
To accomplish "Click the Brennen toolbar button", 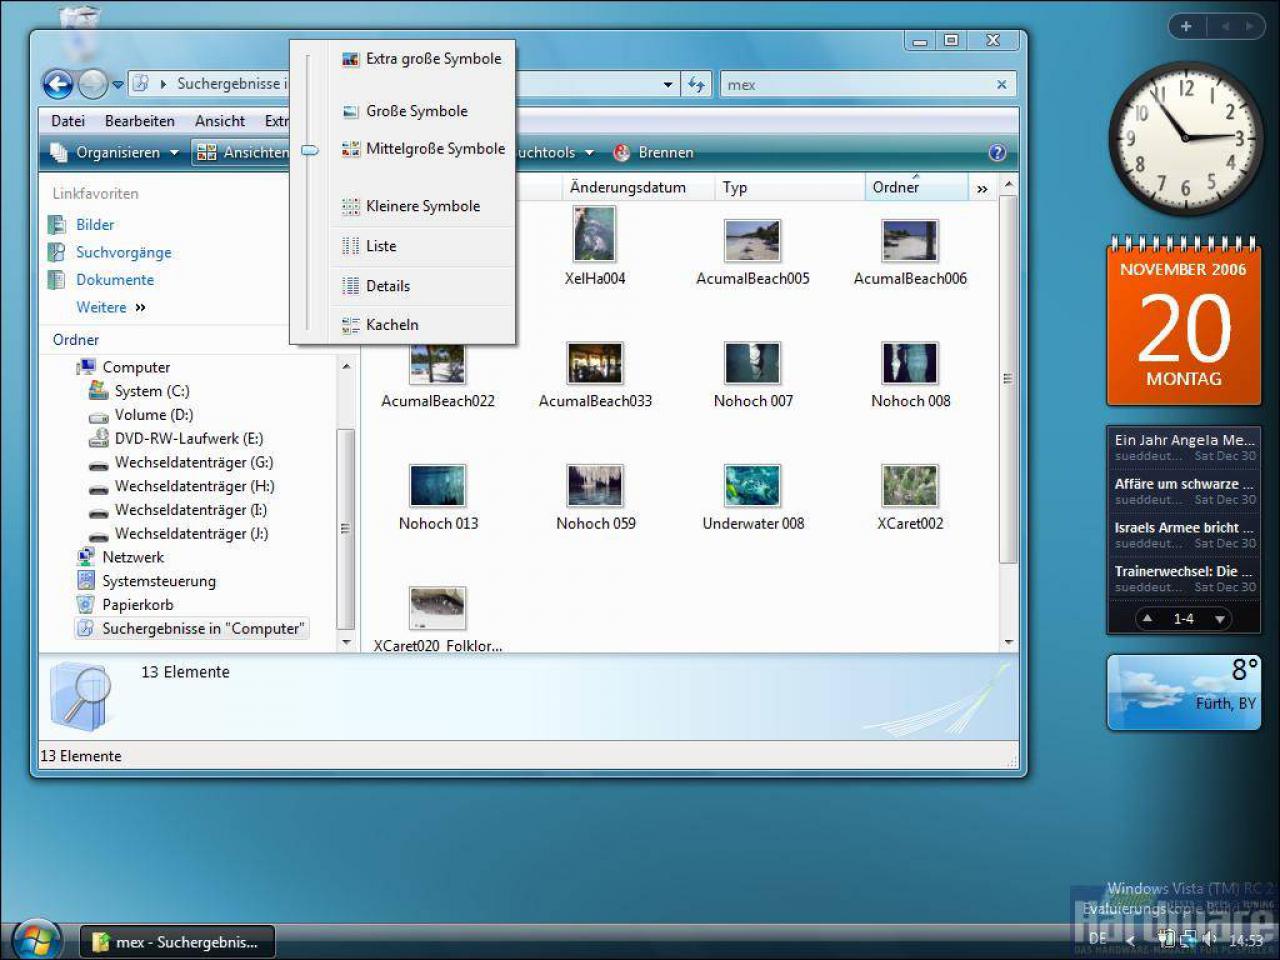I will click(654, 153).
